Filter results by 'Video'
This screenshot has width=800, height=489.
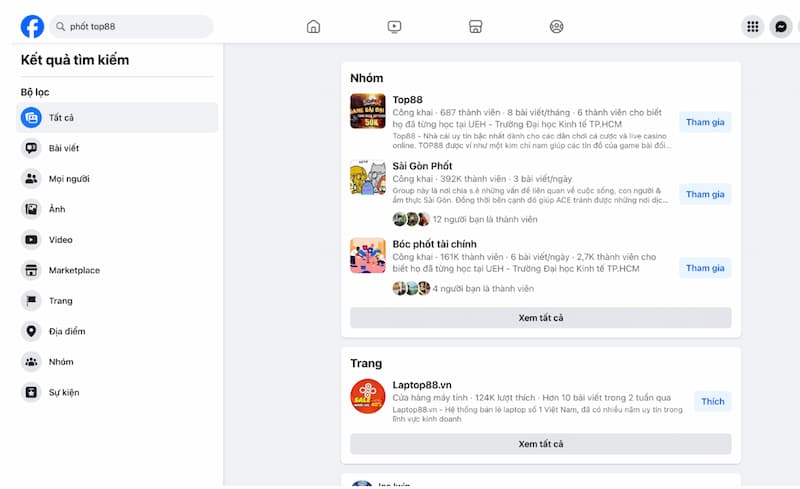point(61,240)
